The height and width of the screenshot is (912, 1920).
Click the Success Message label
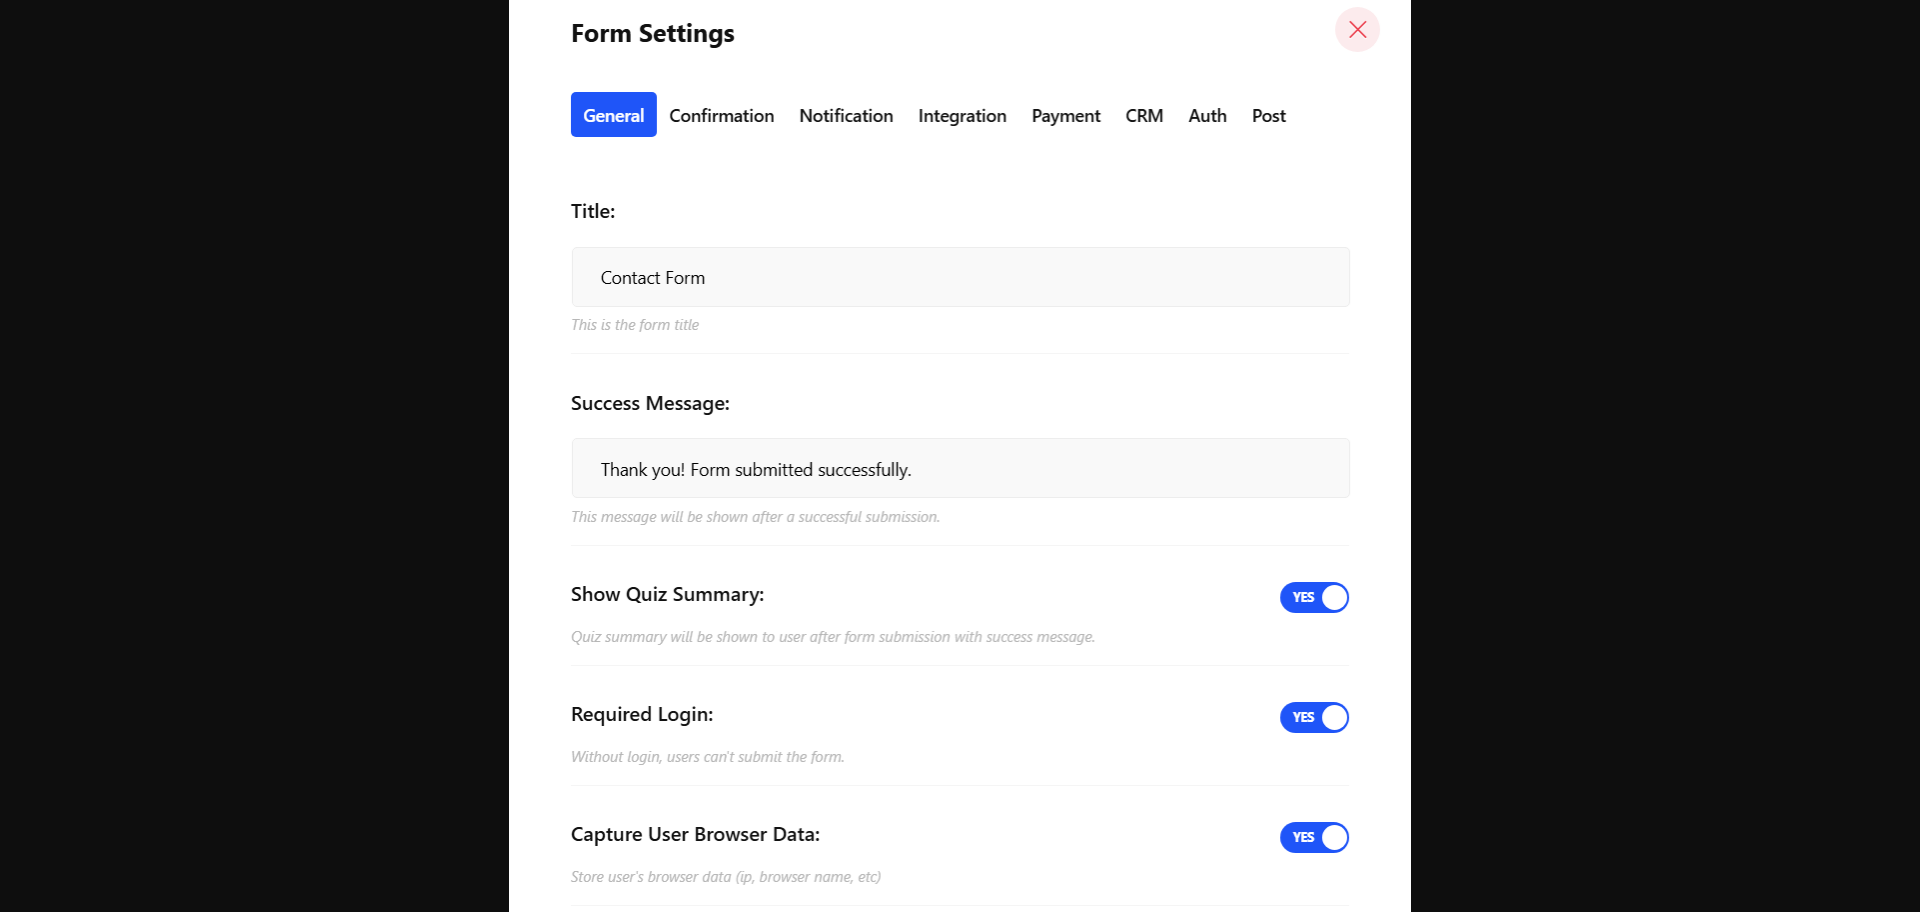point(650,403)
